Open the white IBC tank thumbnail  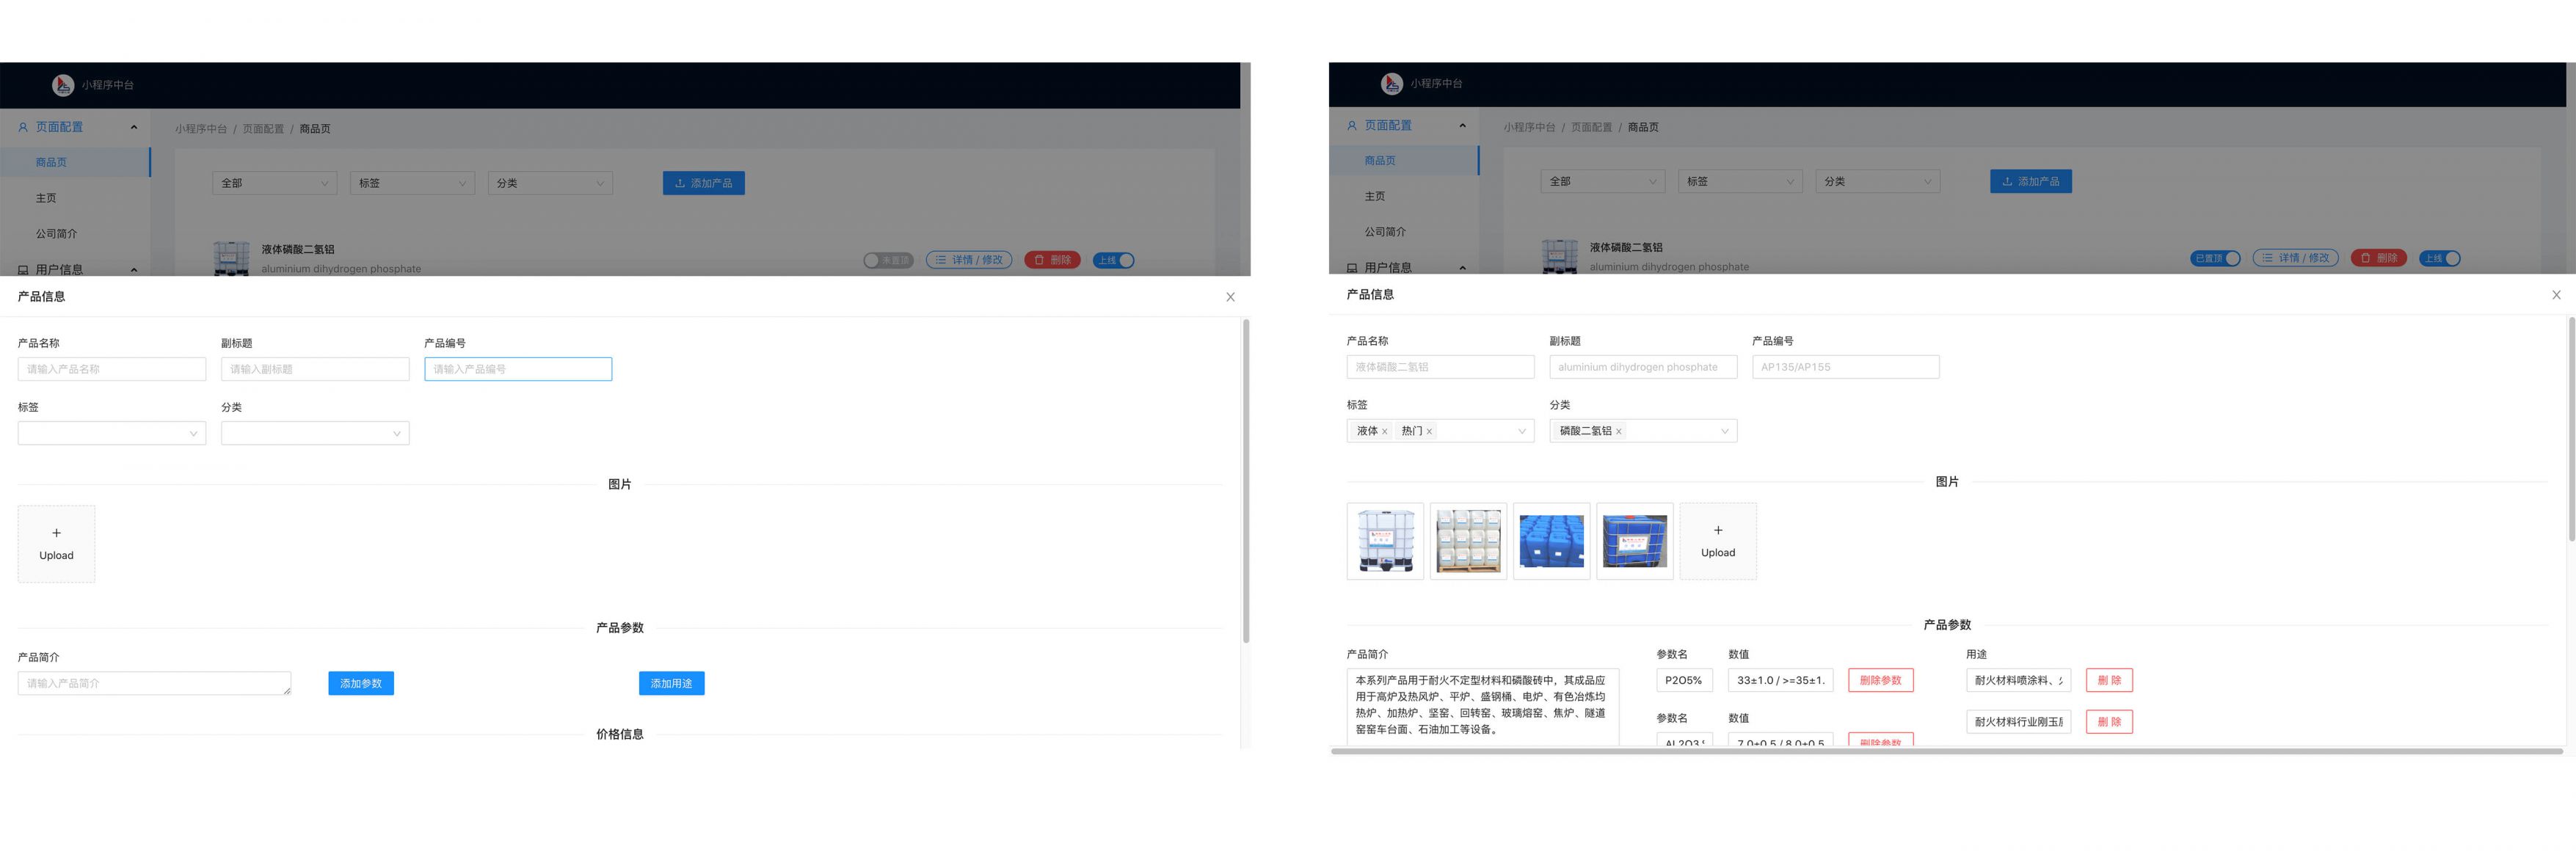[1385, 541]
